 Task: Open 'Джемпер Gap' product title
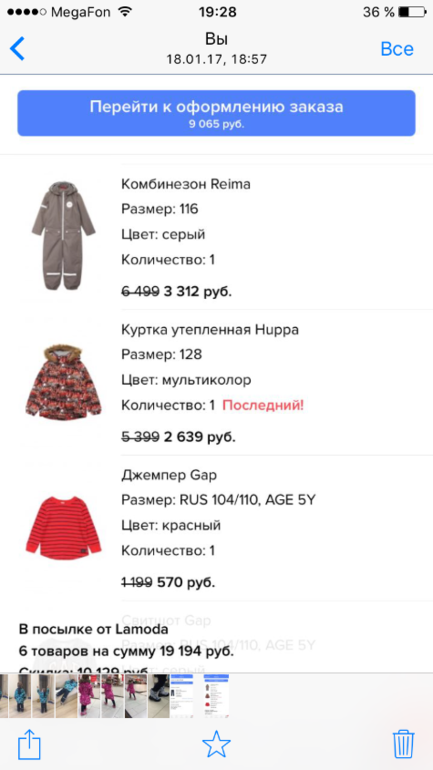(168, 475)
